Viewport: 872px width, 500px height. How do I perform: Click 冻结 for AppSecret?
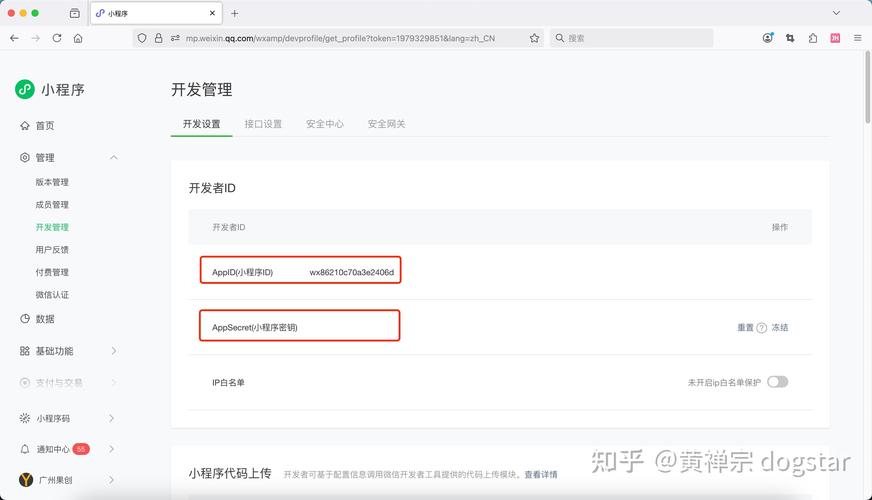[x=780, y=328]
